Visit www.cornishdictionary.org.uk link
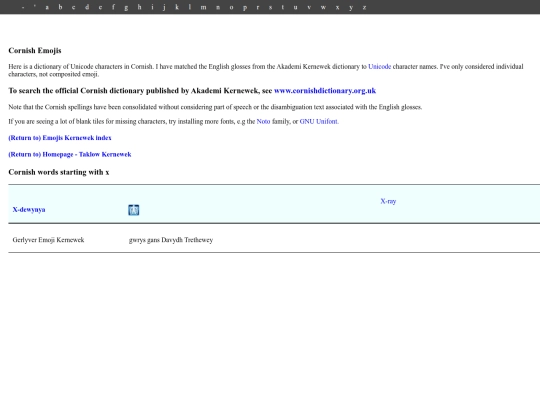This screenshot has height=405, width=540. [325, 91]
